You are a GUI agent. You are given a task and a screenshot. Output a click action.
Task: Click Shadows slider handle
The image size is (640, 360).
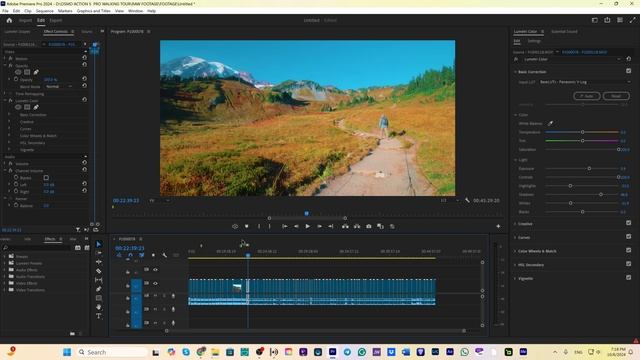point(601,194)
